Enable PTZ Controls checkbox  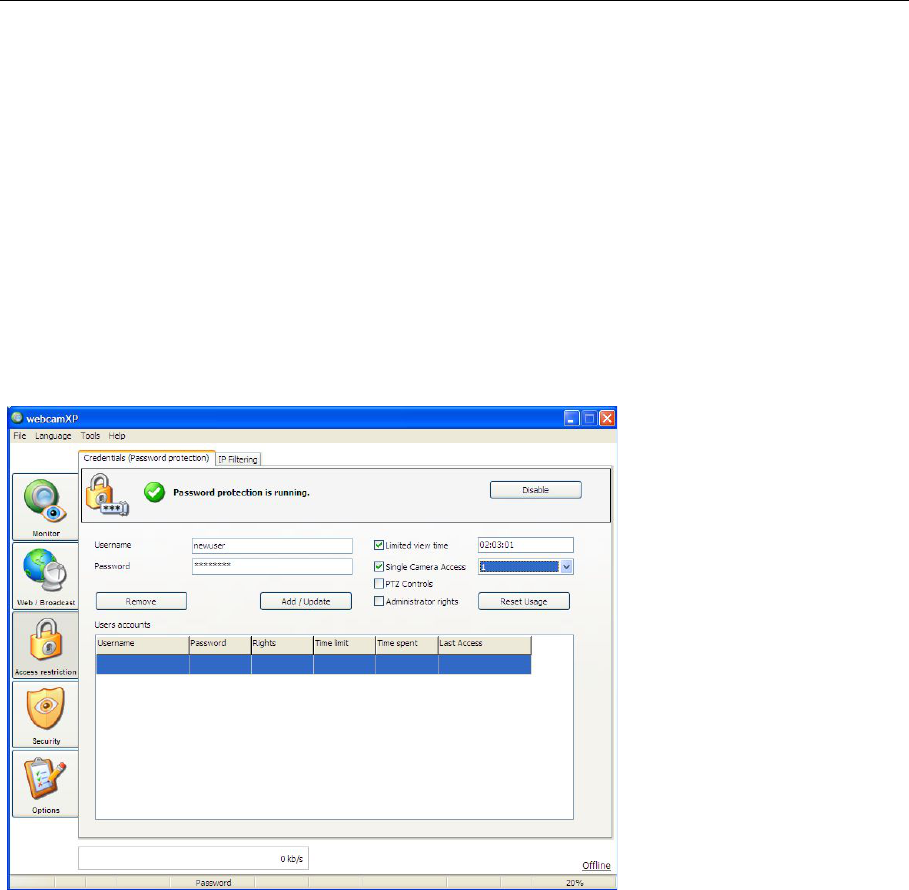click(379, 583)
